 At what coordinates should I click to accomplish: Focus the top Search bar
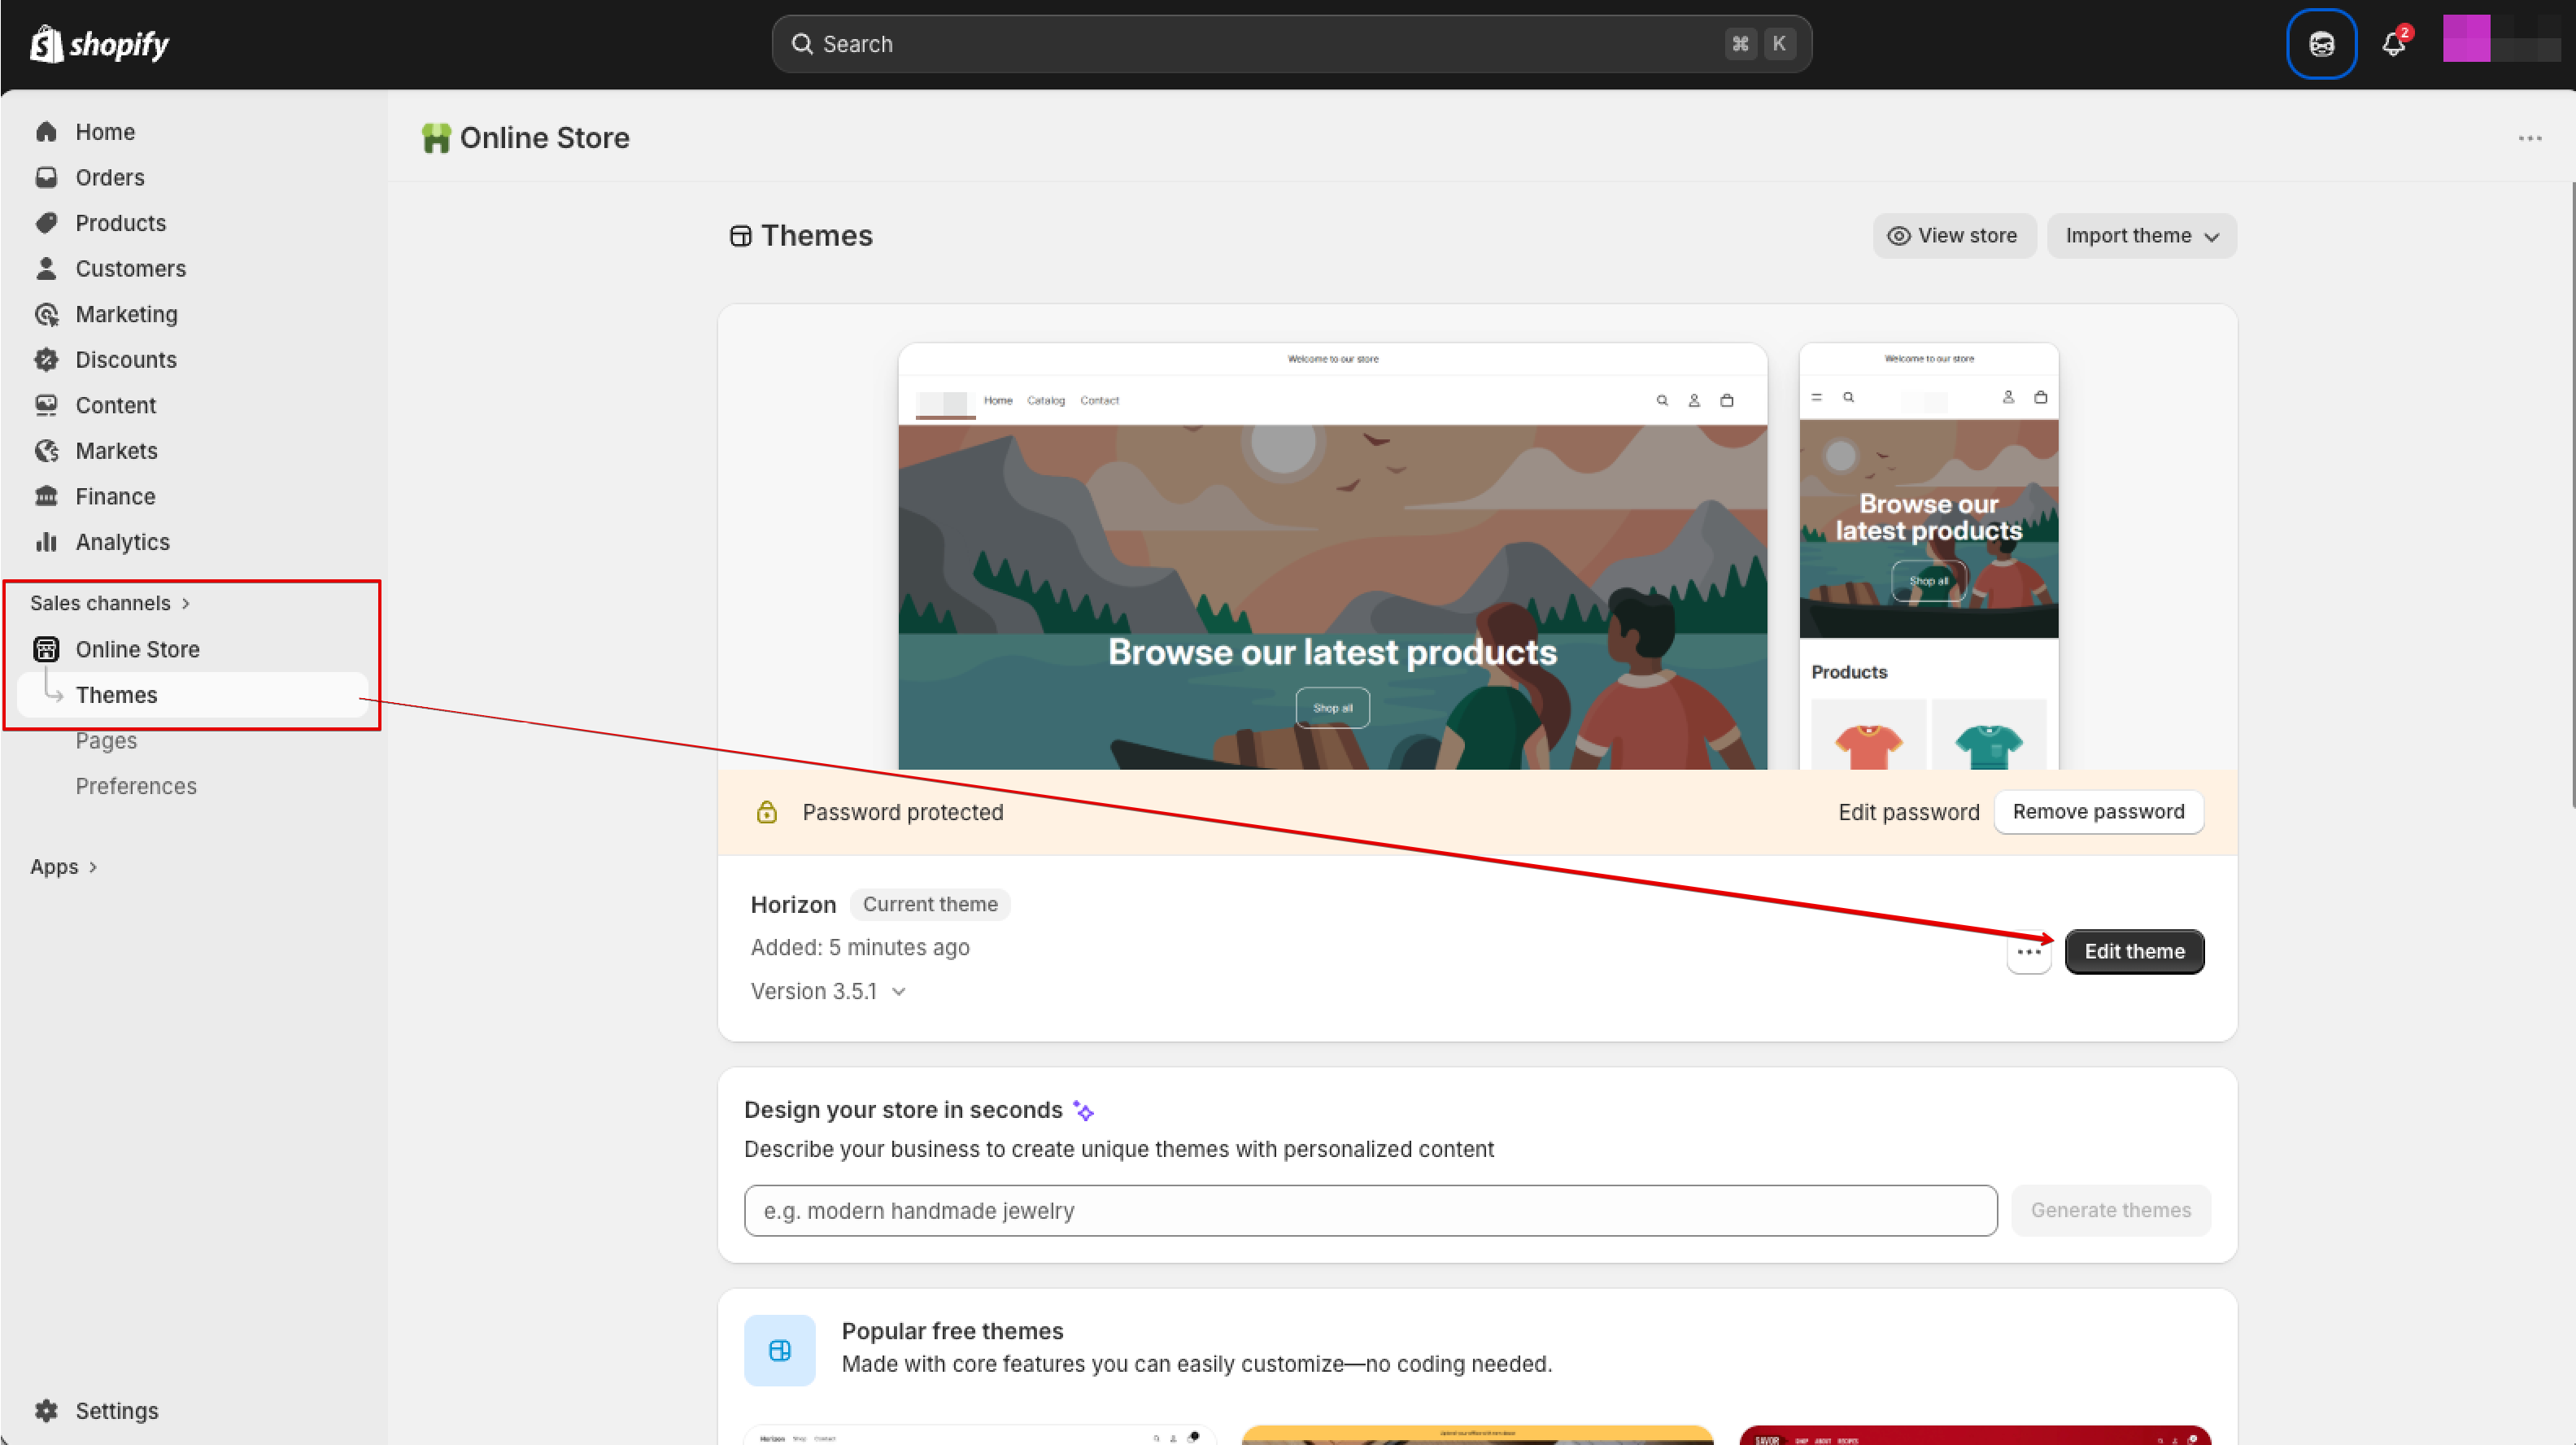pos(1291,44)
